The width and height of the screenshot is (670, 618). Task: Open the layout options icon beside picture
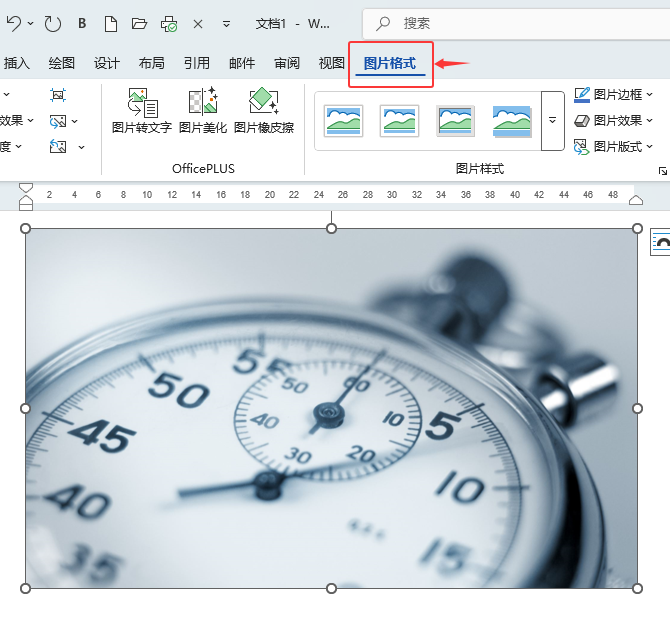[x=660, y=242]
